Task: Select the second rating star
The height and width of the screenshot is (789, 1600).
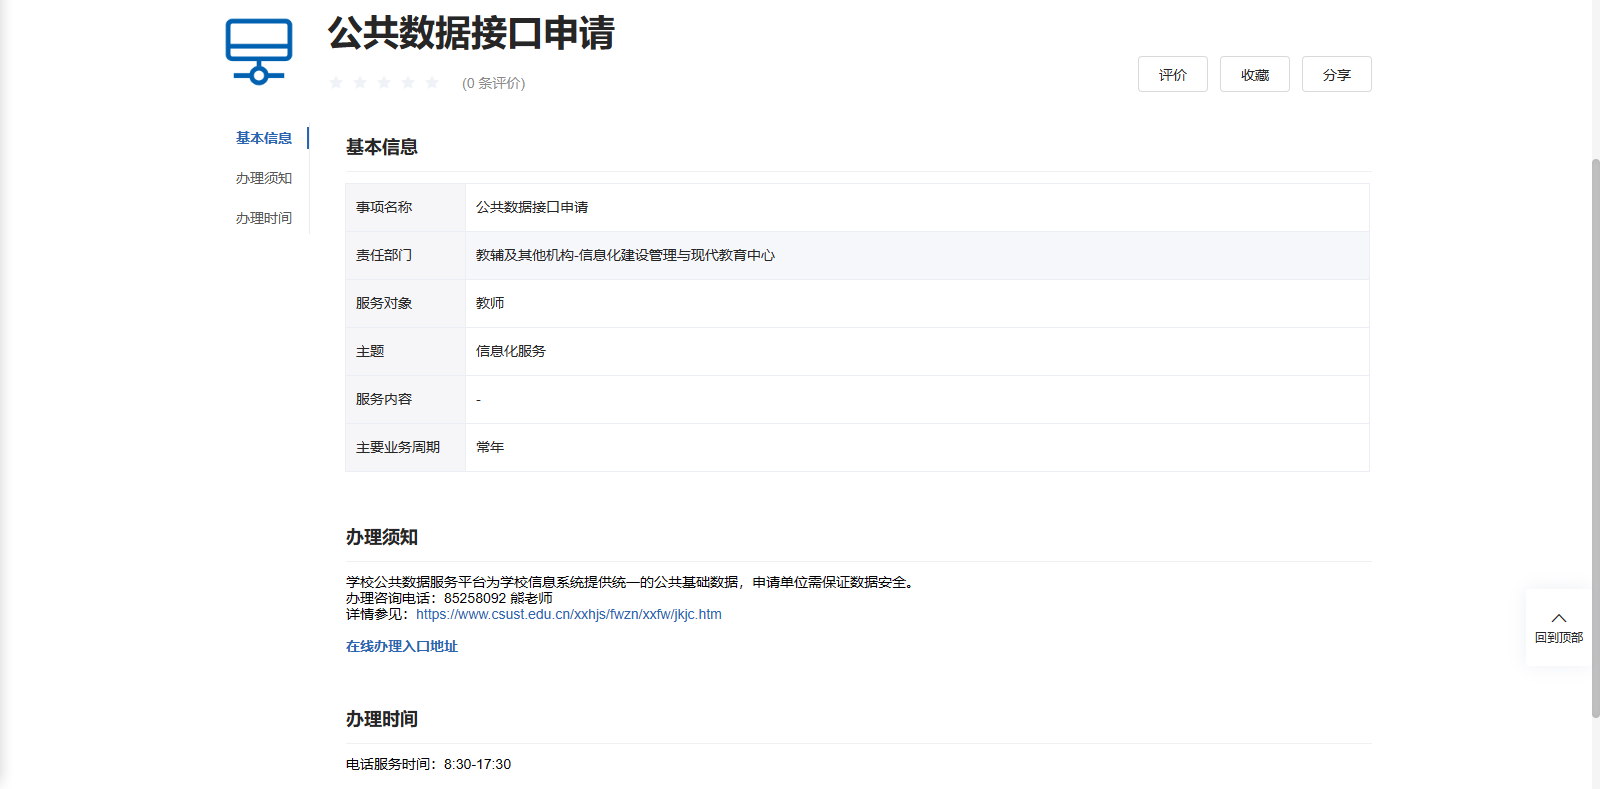Action: tap(360, 83)
